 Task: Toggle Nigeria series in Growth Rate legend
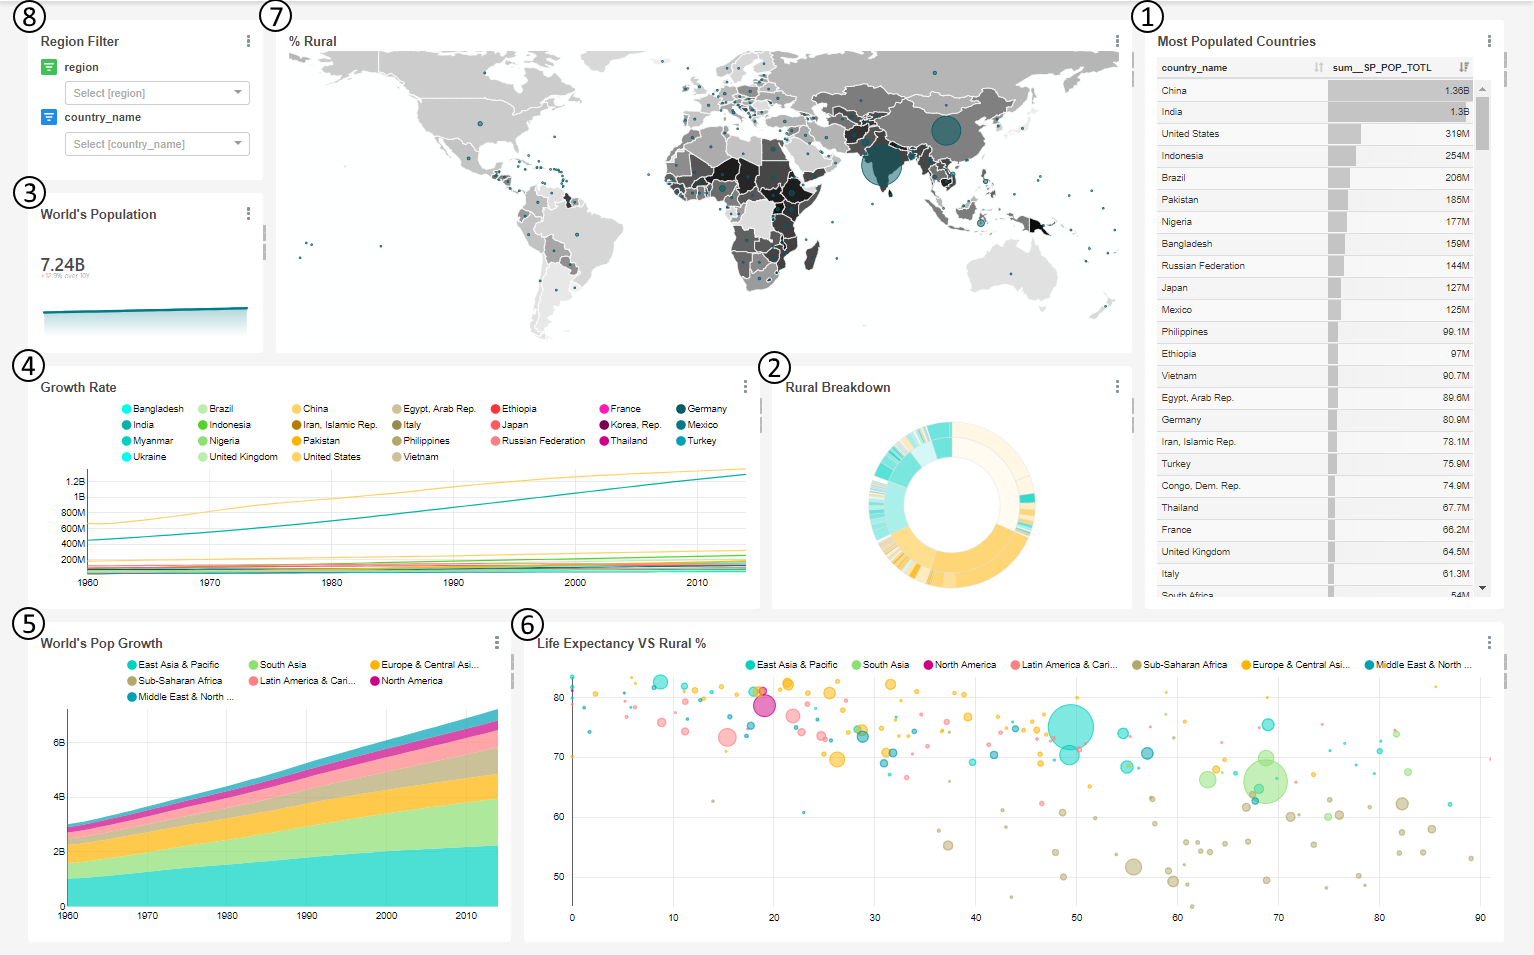(x=219, y=441)
